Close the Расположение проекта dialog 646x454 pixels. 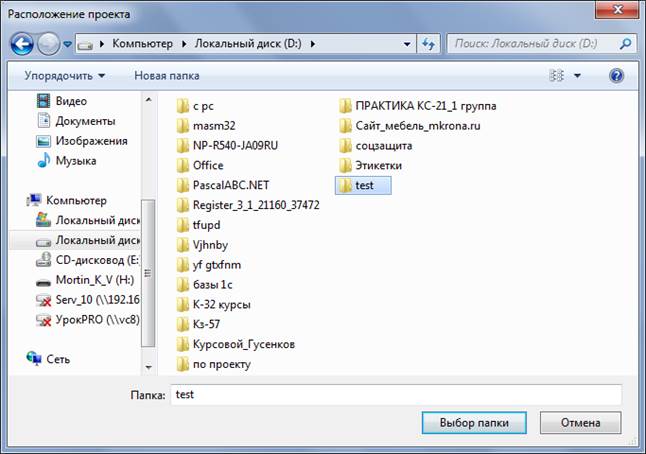pyautogui.click(x=617, y=9)
